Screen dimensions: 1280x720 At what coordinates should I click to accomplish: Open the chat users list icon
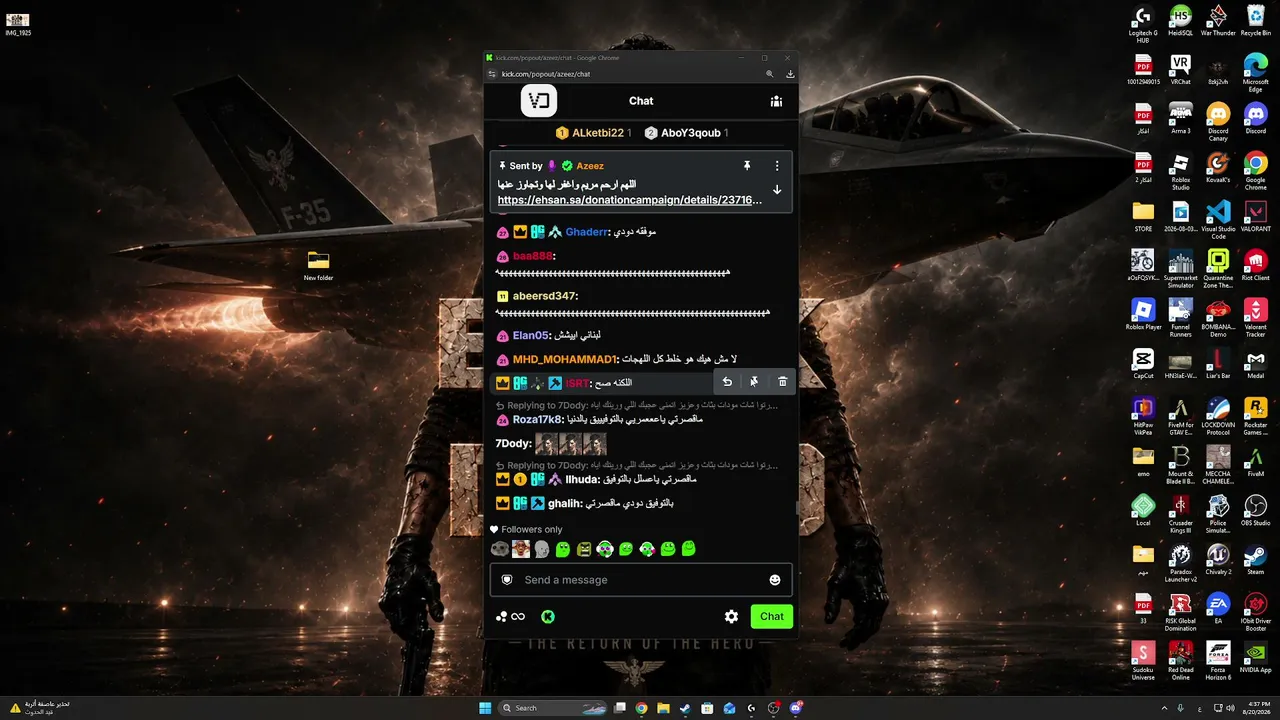pos(776,101)
